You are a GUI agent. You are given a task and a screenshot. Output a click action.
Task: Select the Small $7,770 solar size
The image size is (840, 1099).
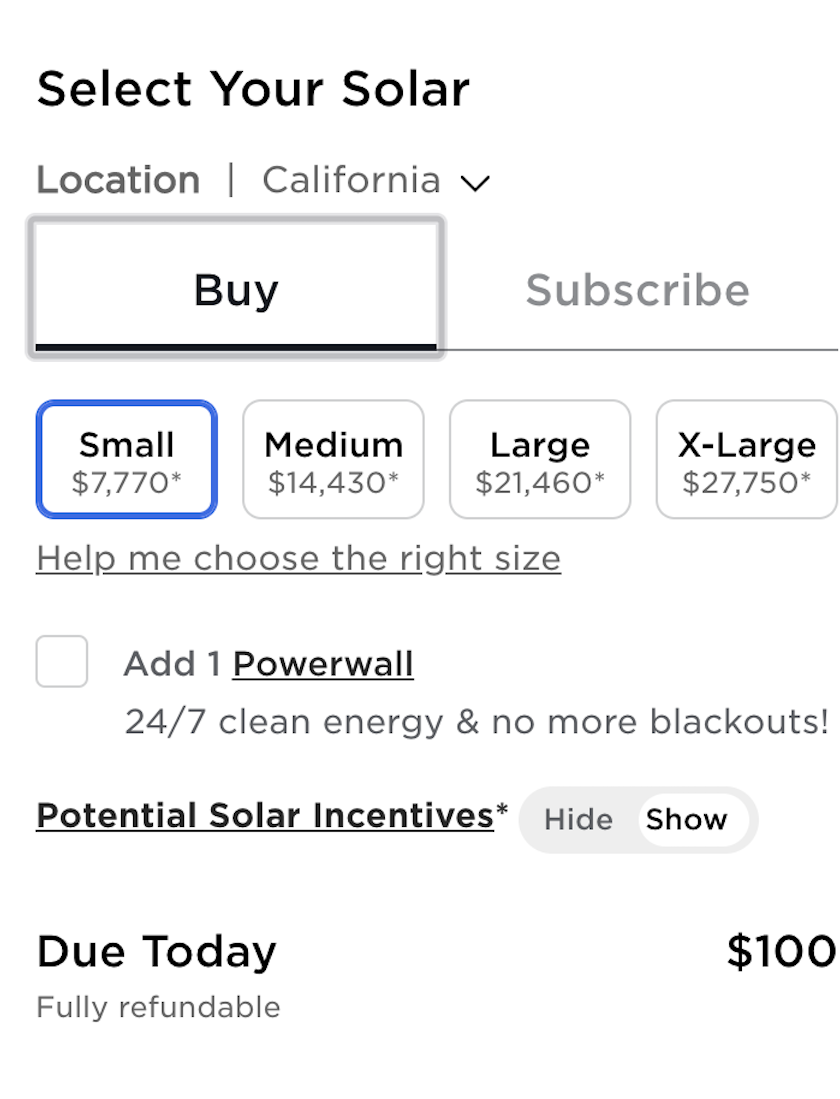126,459
